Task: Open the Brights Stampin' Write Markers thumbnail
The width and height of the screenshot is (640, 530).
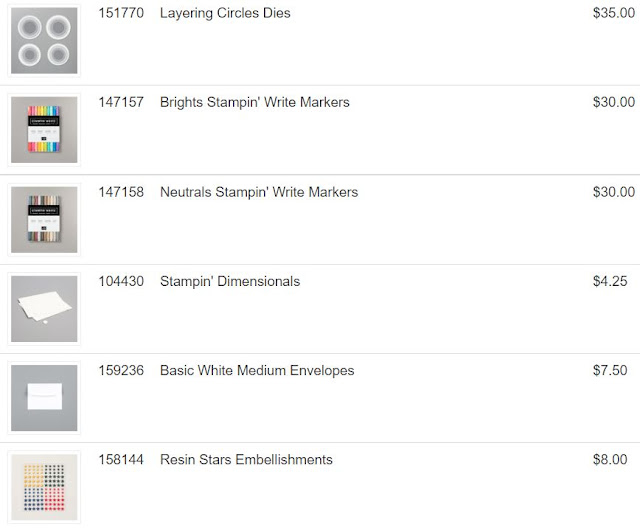Action: pyautogui.click(x=44, y=130)
